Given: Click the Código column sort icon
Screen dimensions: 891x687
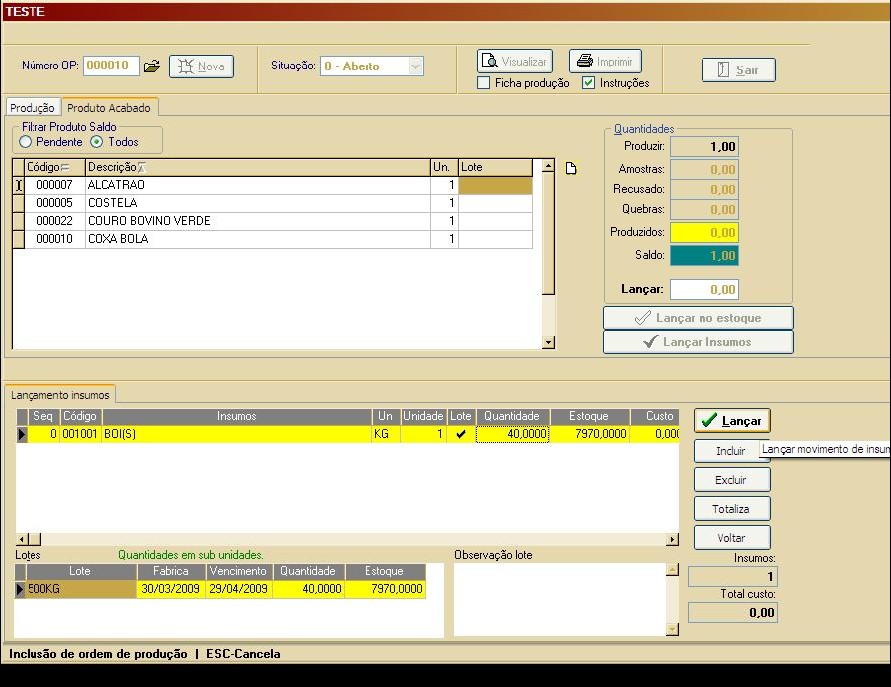Looking at the screenshot, I should (x=65, y=168).
